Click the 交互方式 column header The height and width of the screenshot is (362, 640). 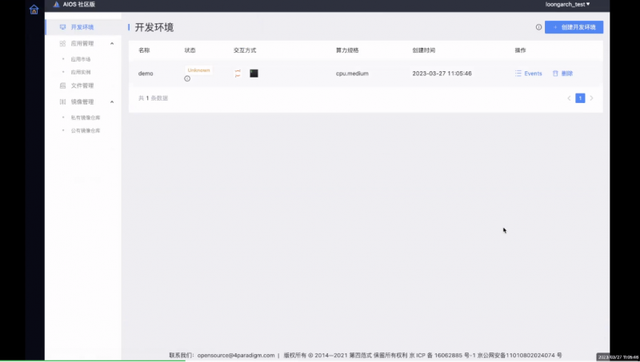point(245,51)
